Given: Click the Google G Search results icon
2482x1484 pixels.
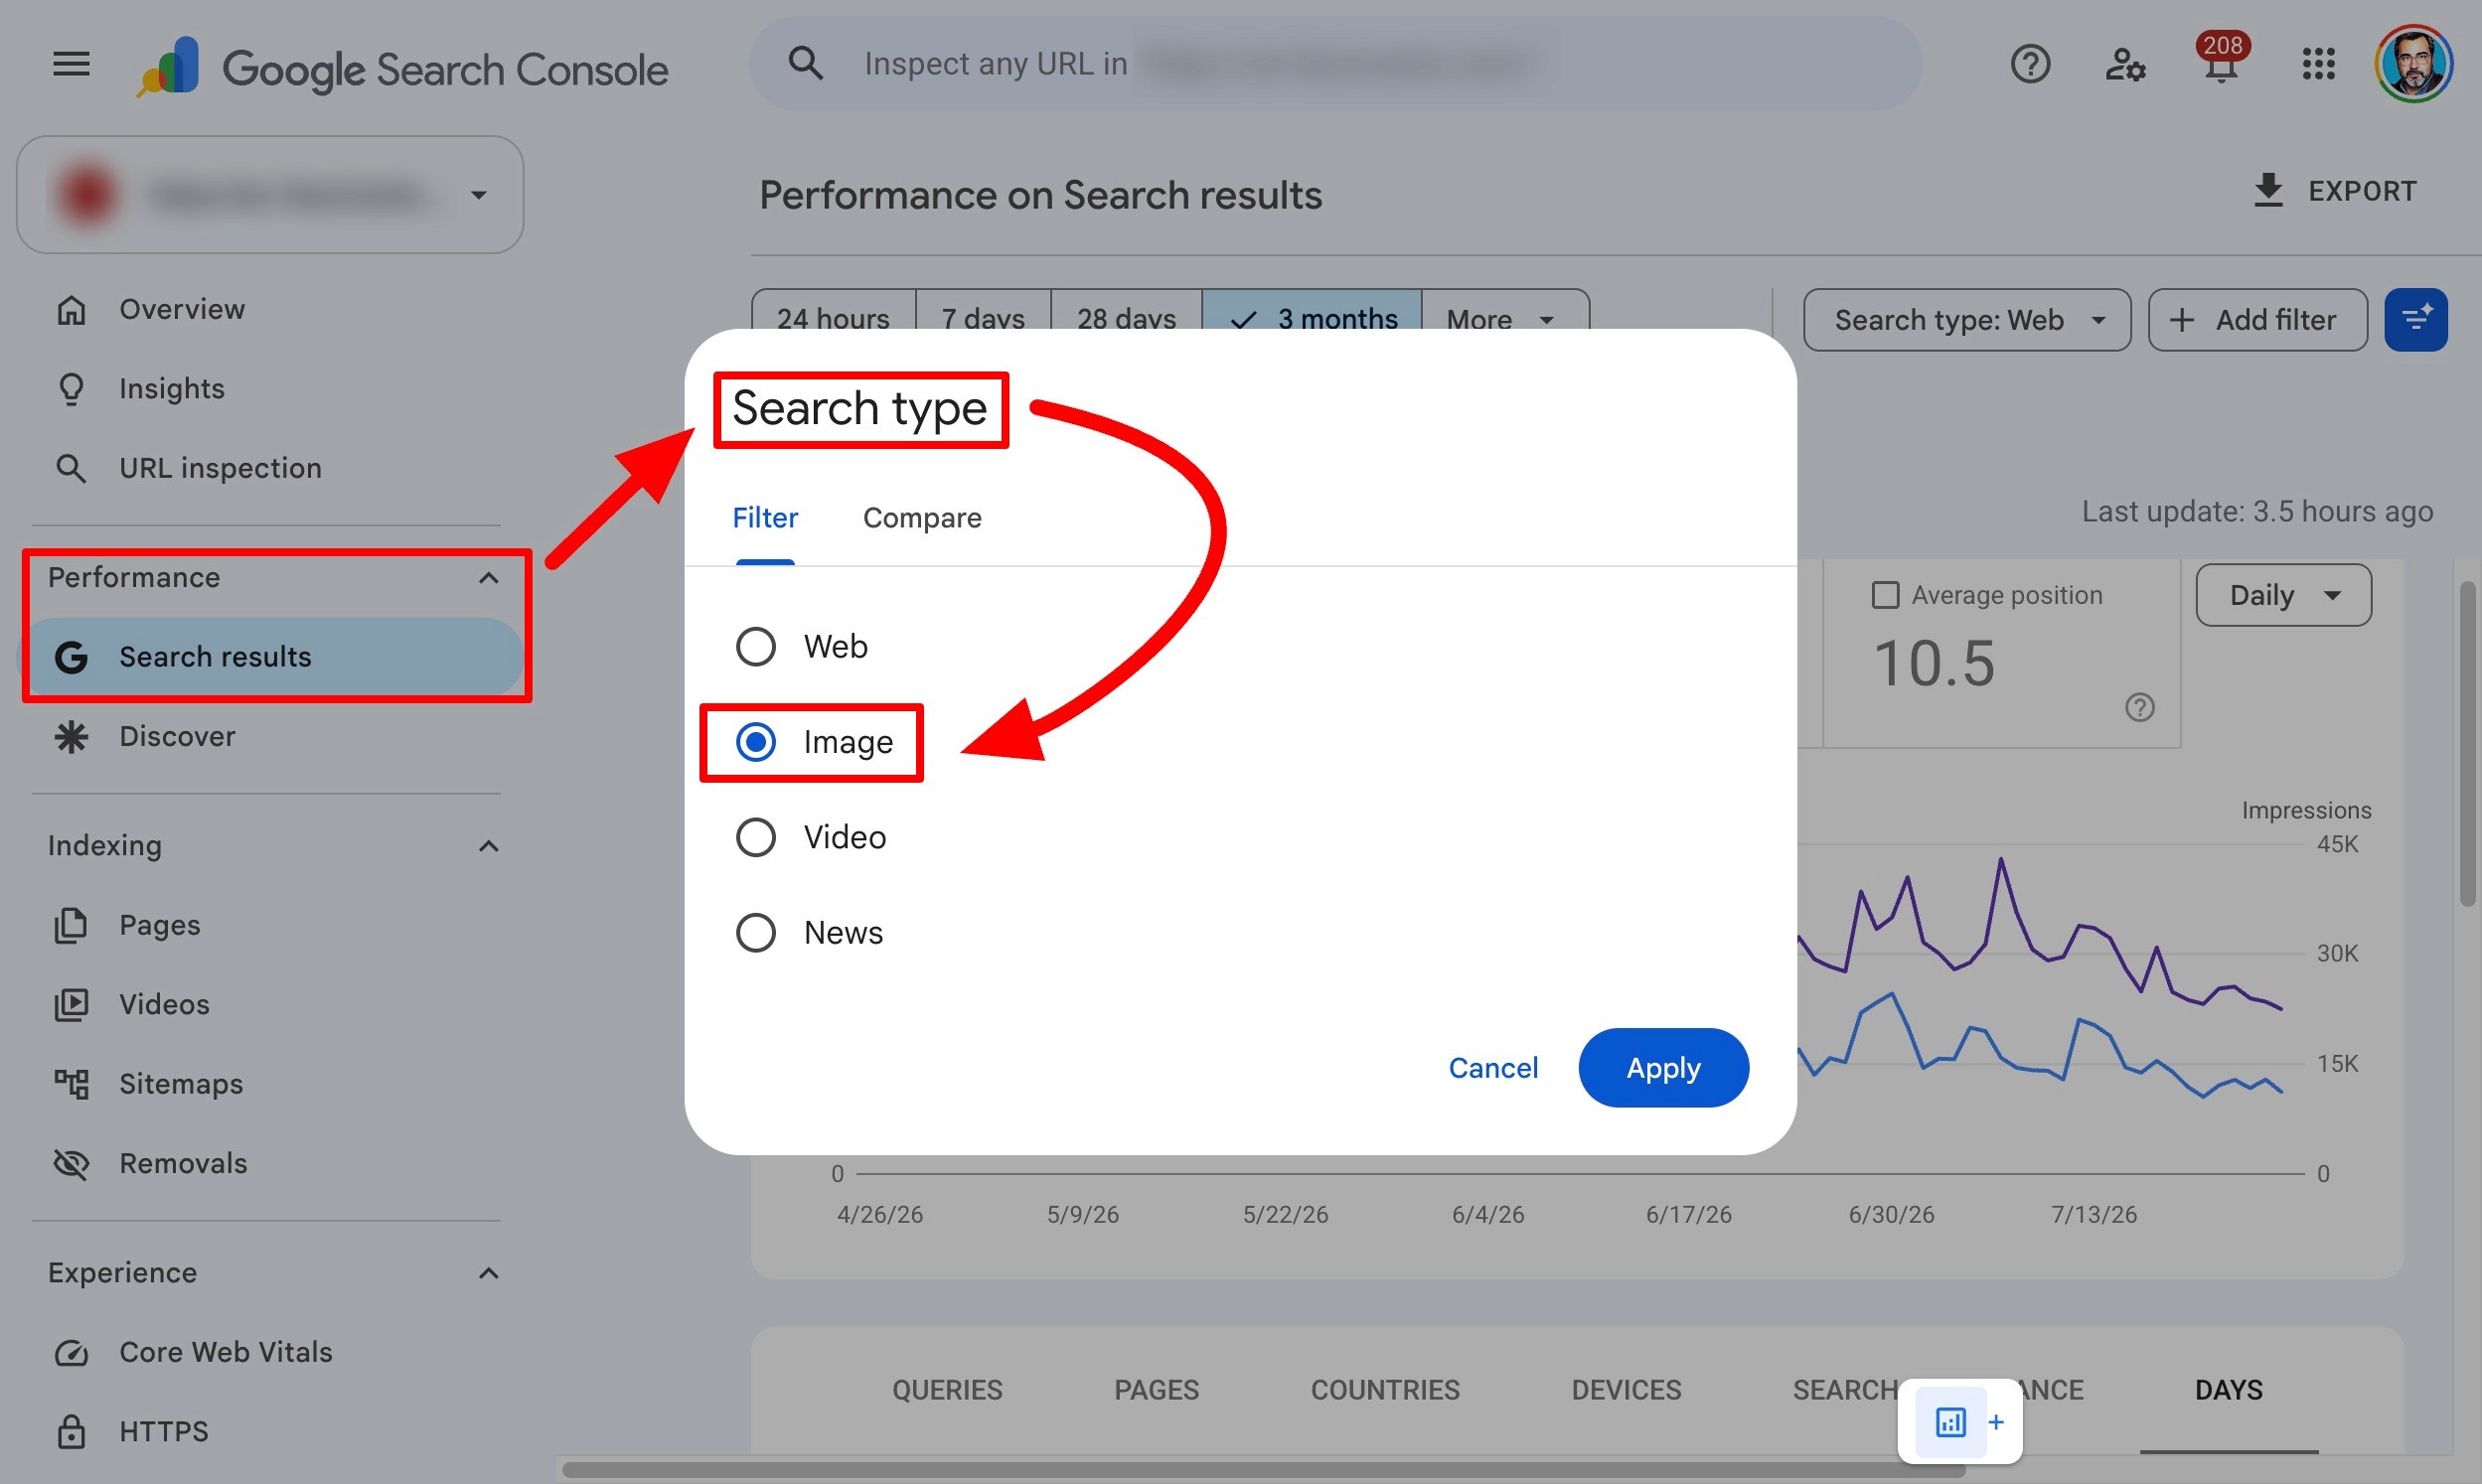Looking at the screenshot, I should coord(71,657).
